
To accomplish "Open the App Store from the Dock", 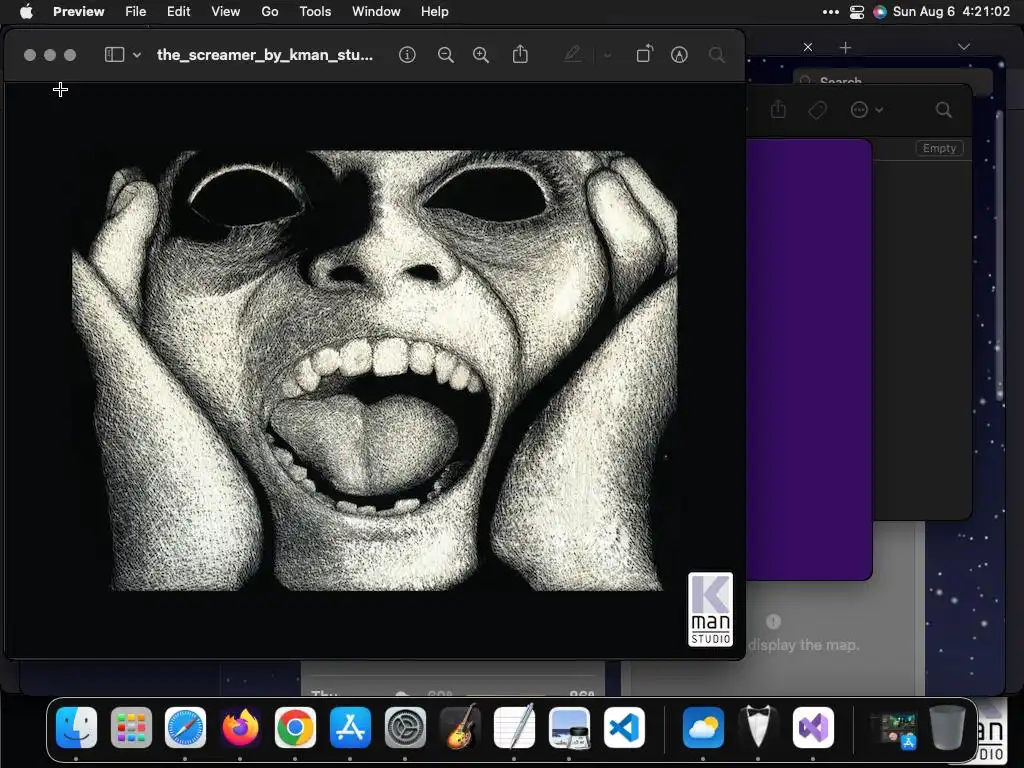I will click(350, 727).
